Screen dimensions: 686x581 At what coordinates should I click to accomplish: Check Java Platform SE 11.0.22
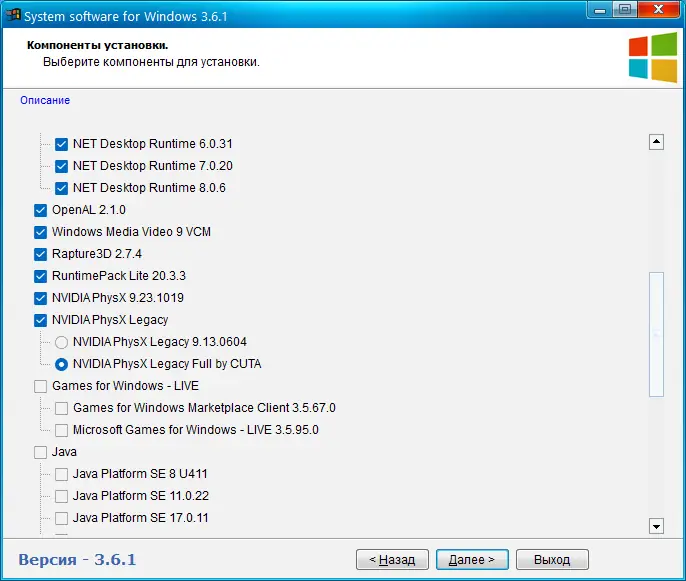61,496
